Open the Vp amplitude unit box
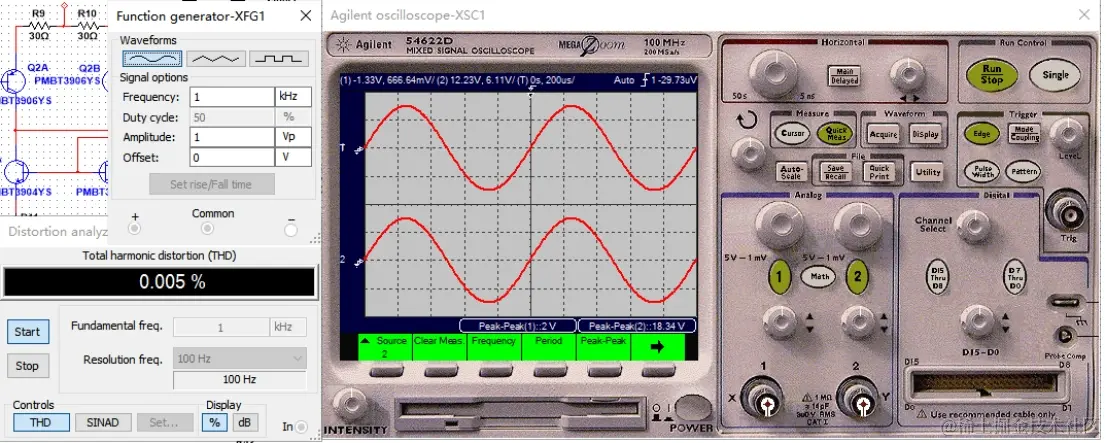 point(293,137)
